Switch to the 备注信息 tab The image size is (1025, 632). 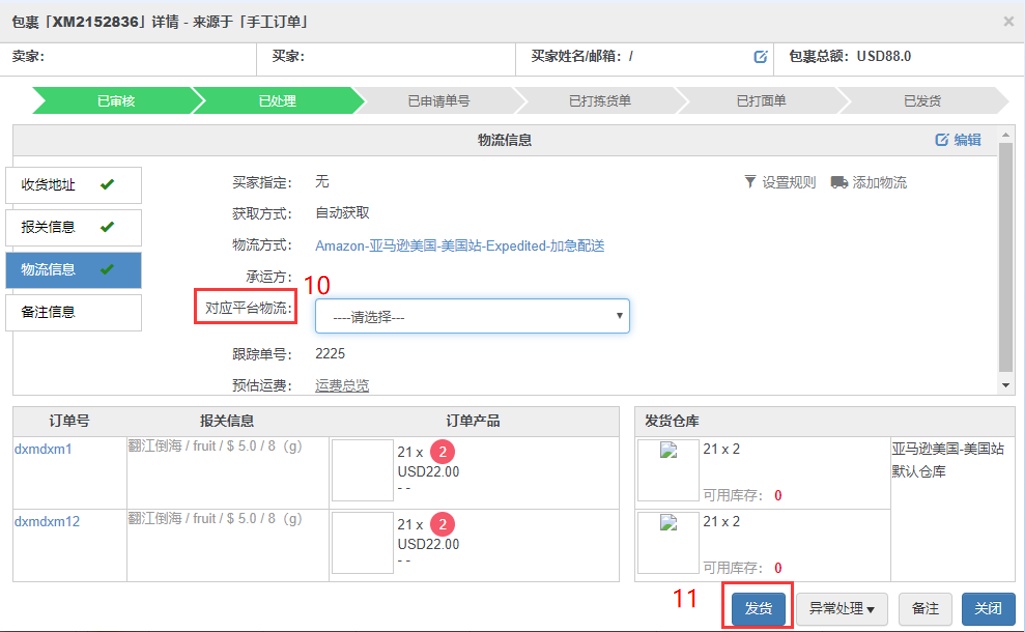[73, 312]
